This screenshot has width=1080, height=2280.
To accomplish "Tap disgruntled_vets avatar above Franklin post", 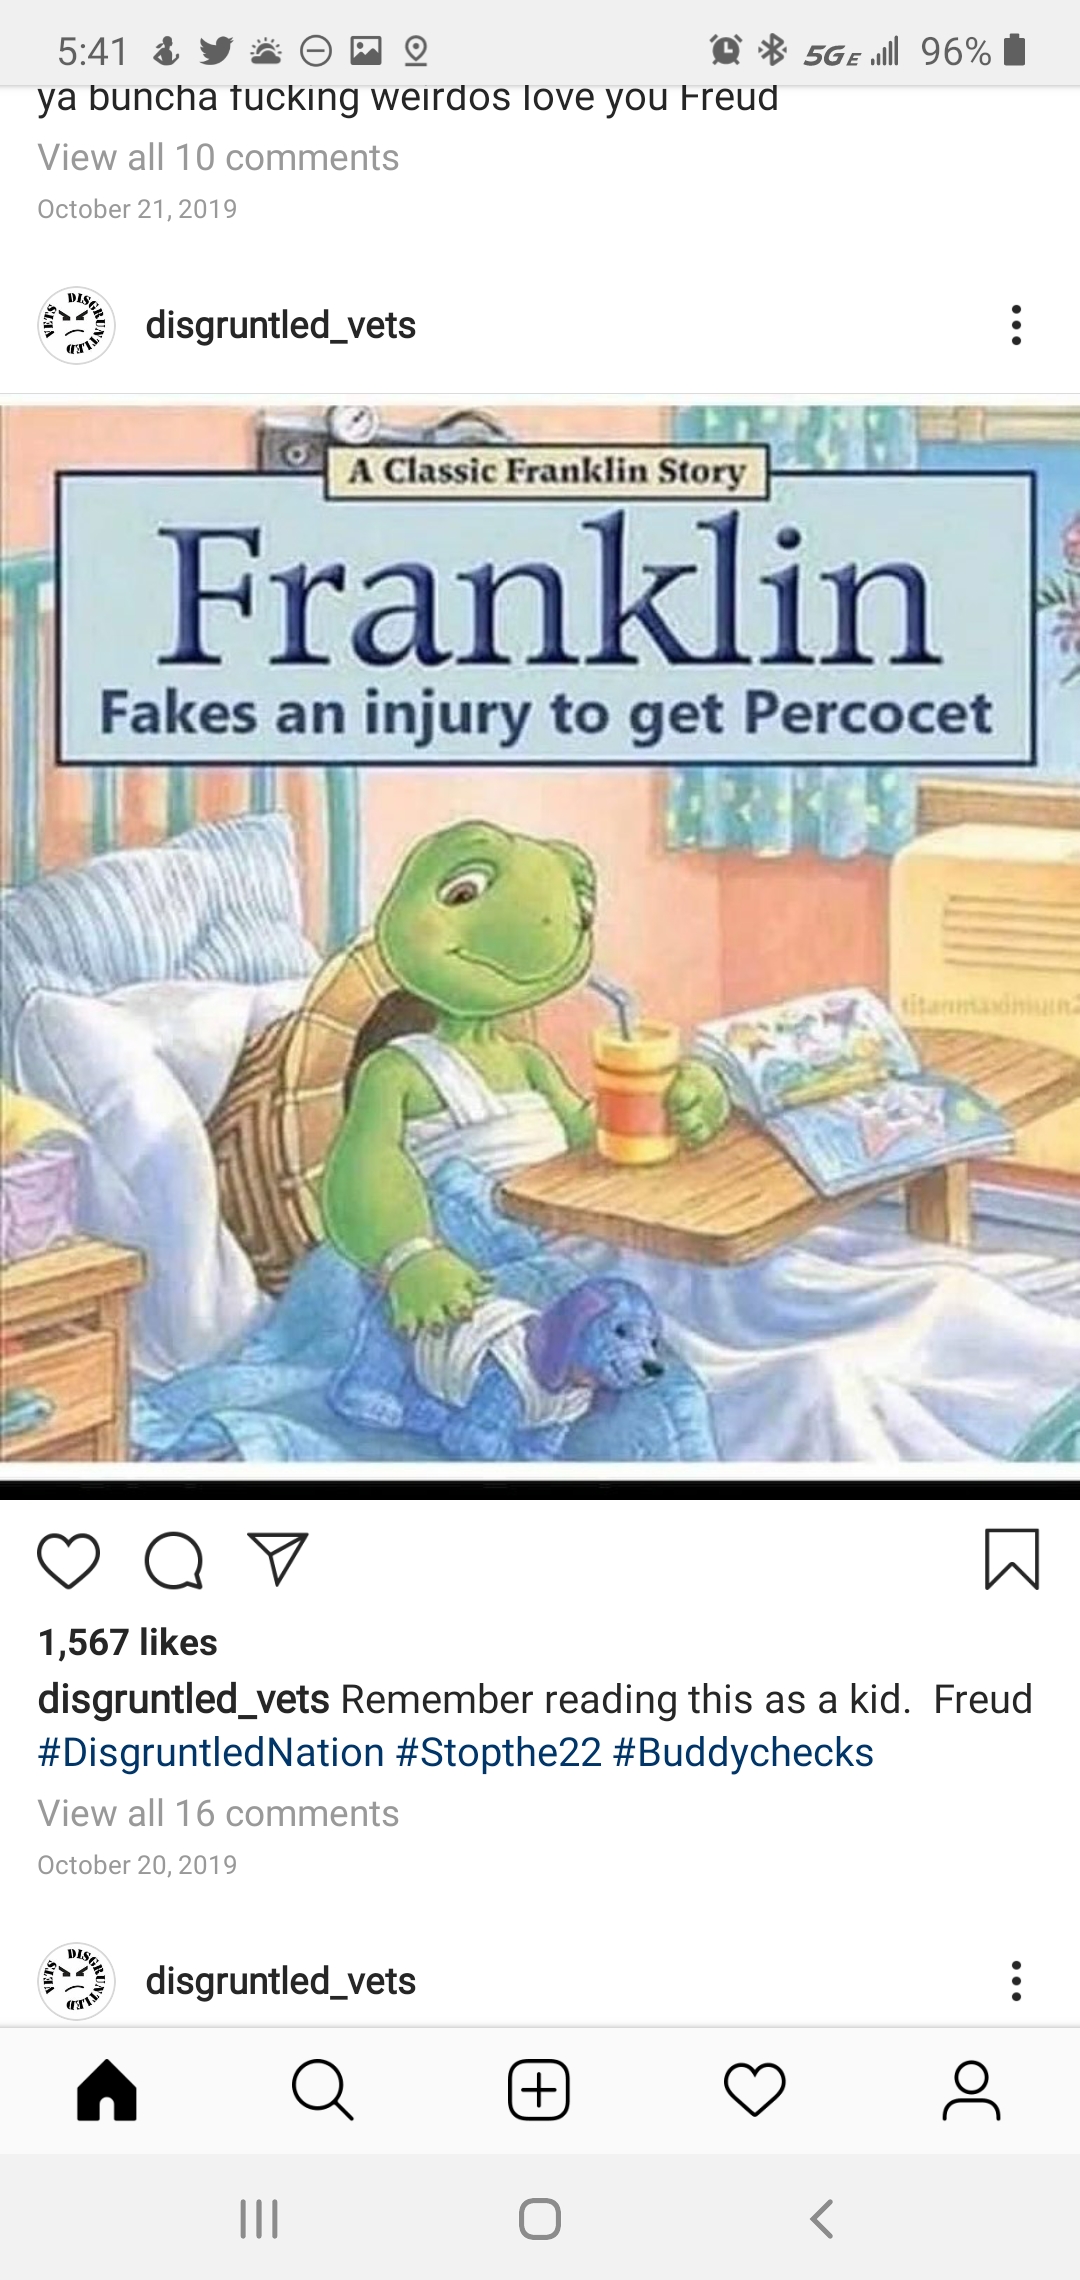I will tap(77, 325).
